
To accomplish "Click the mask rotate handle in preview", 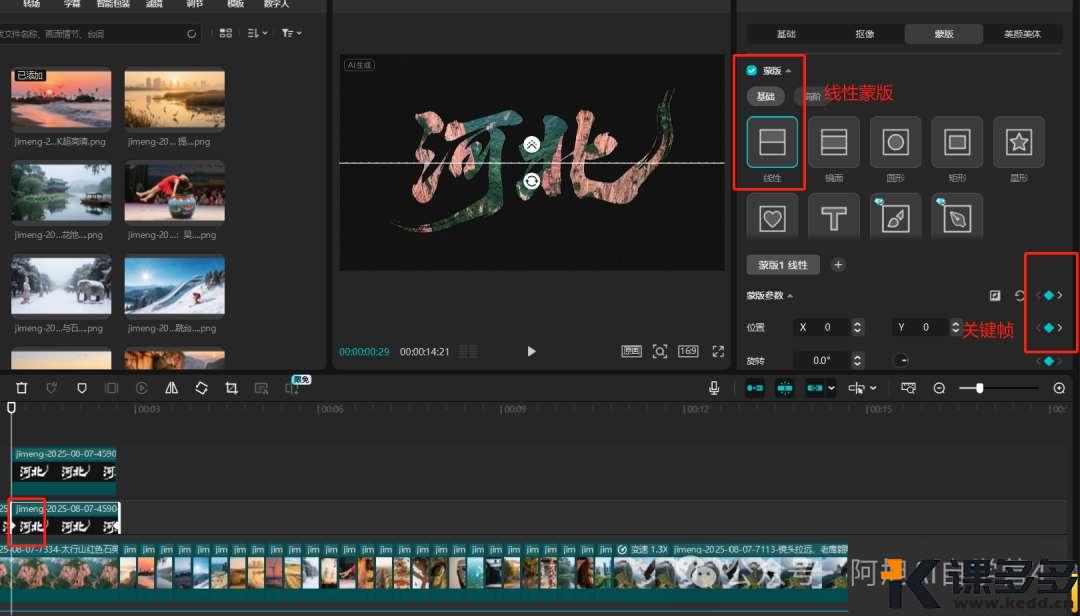I will click(x=531, y=181).
